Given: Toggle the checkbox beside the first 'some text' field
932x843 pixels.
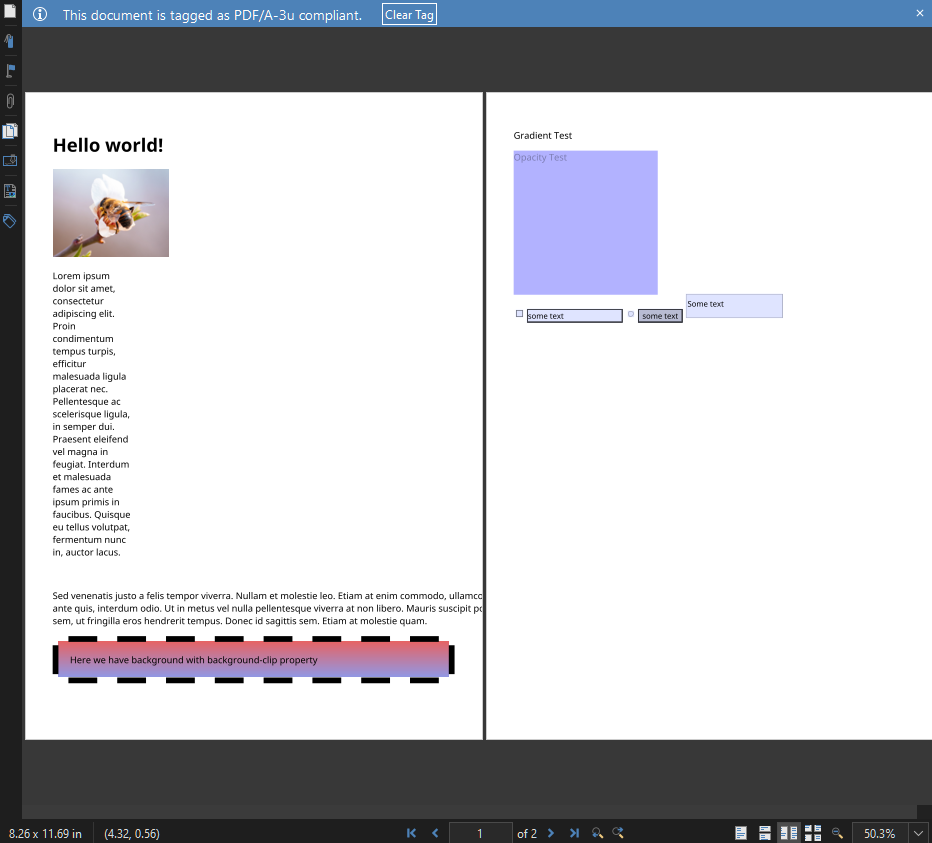Looking at the screenshot, I should tap(519, 314).
